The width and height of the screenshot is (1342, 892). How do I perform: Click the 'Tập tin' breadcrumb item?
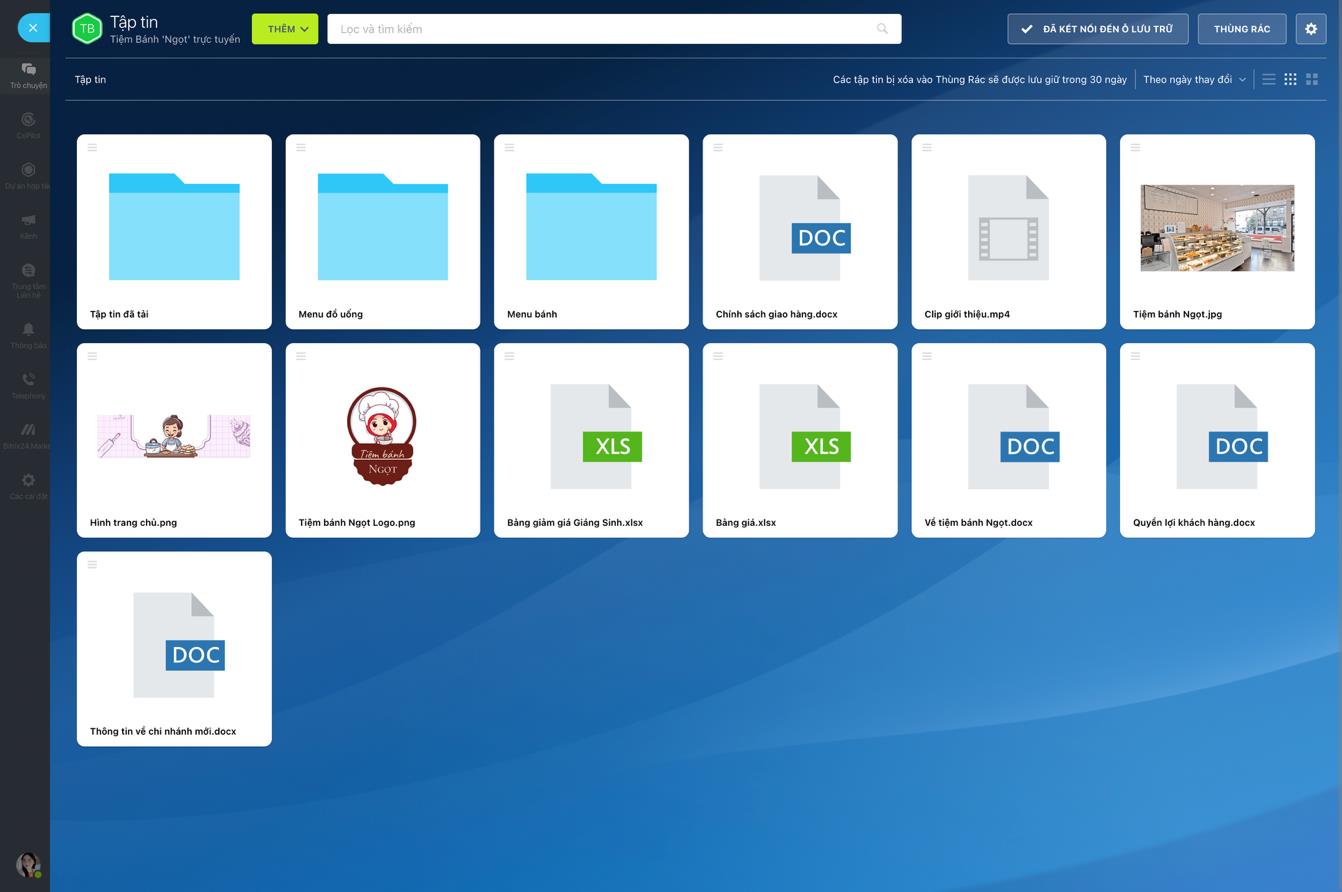90,80
